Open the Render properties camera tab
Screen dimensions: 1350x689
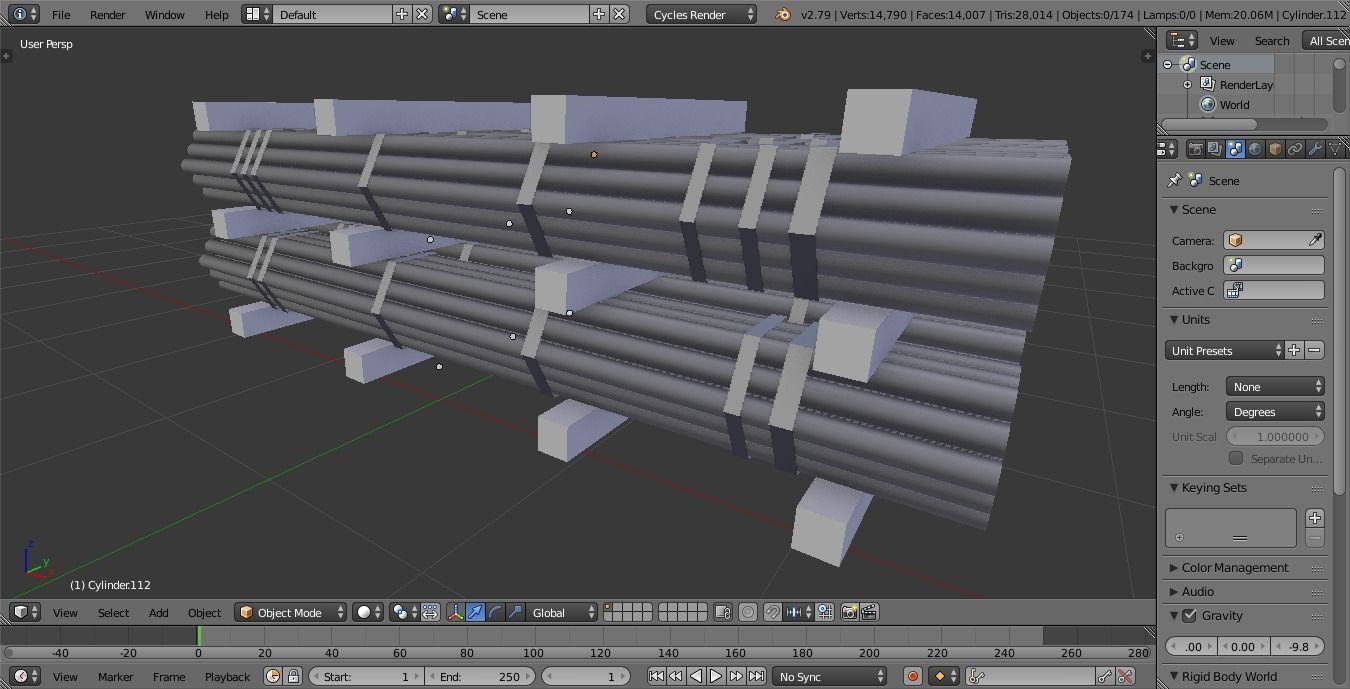1196,148
